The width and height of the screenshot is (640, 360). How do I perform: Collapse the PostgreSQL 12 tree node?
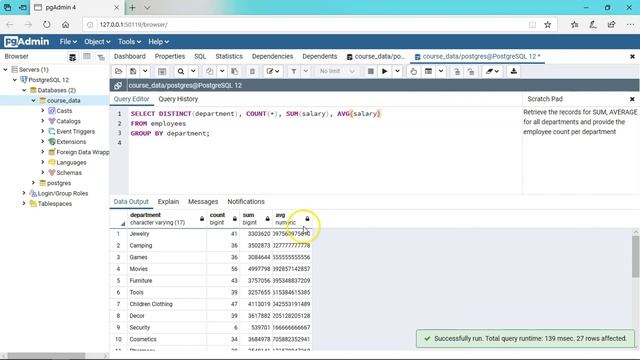(15, 80)
